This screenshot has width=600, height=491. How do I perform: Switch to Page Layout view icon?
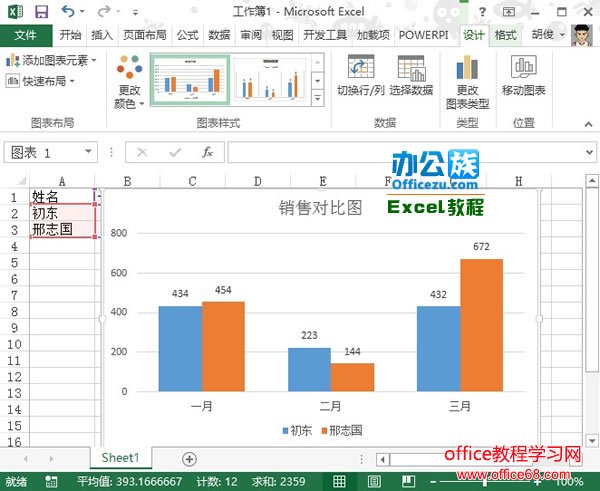tap(373, 481)
